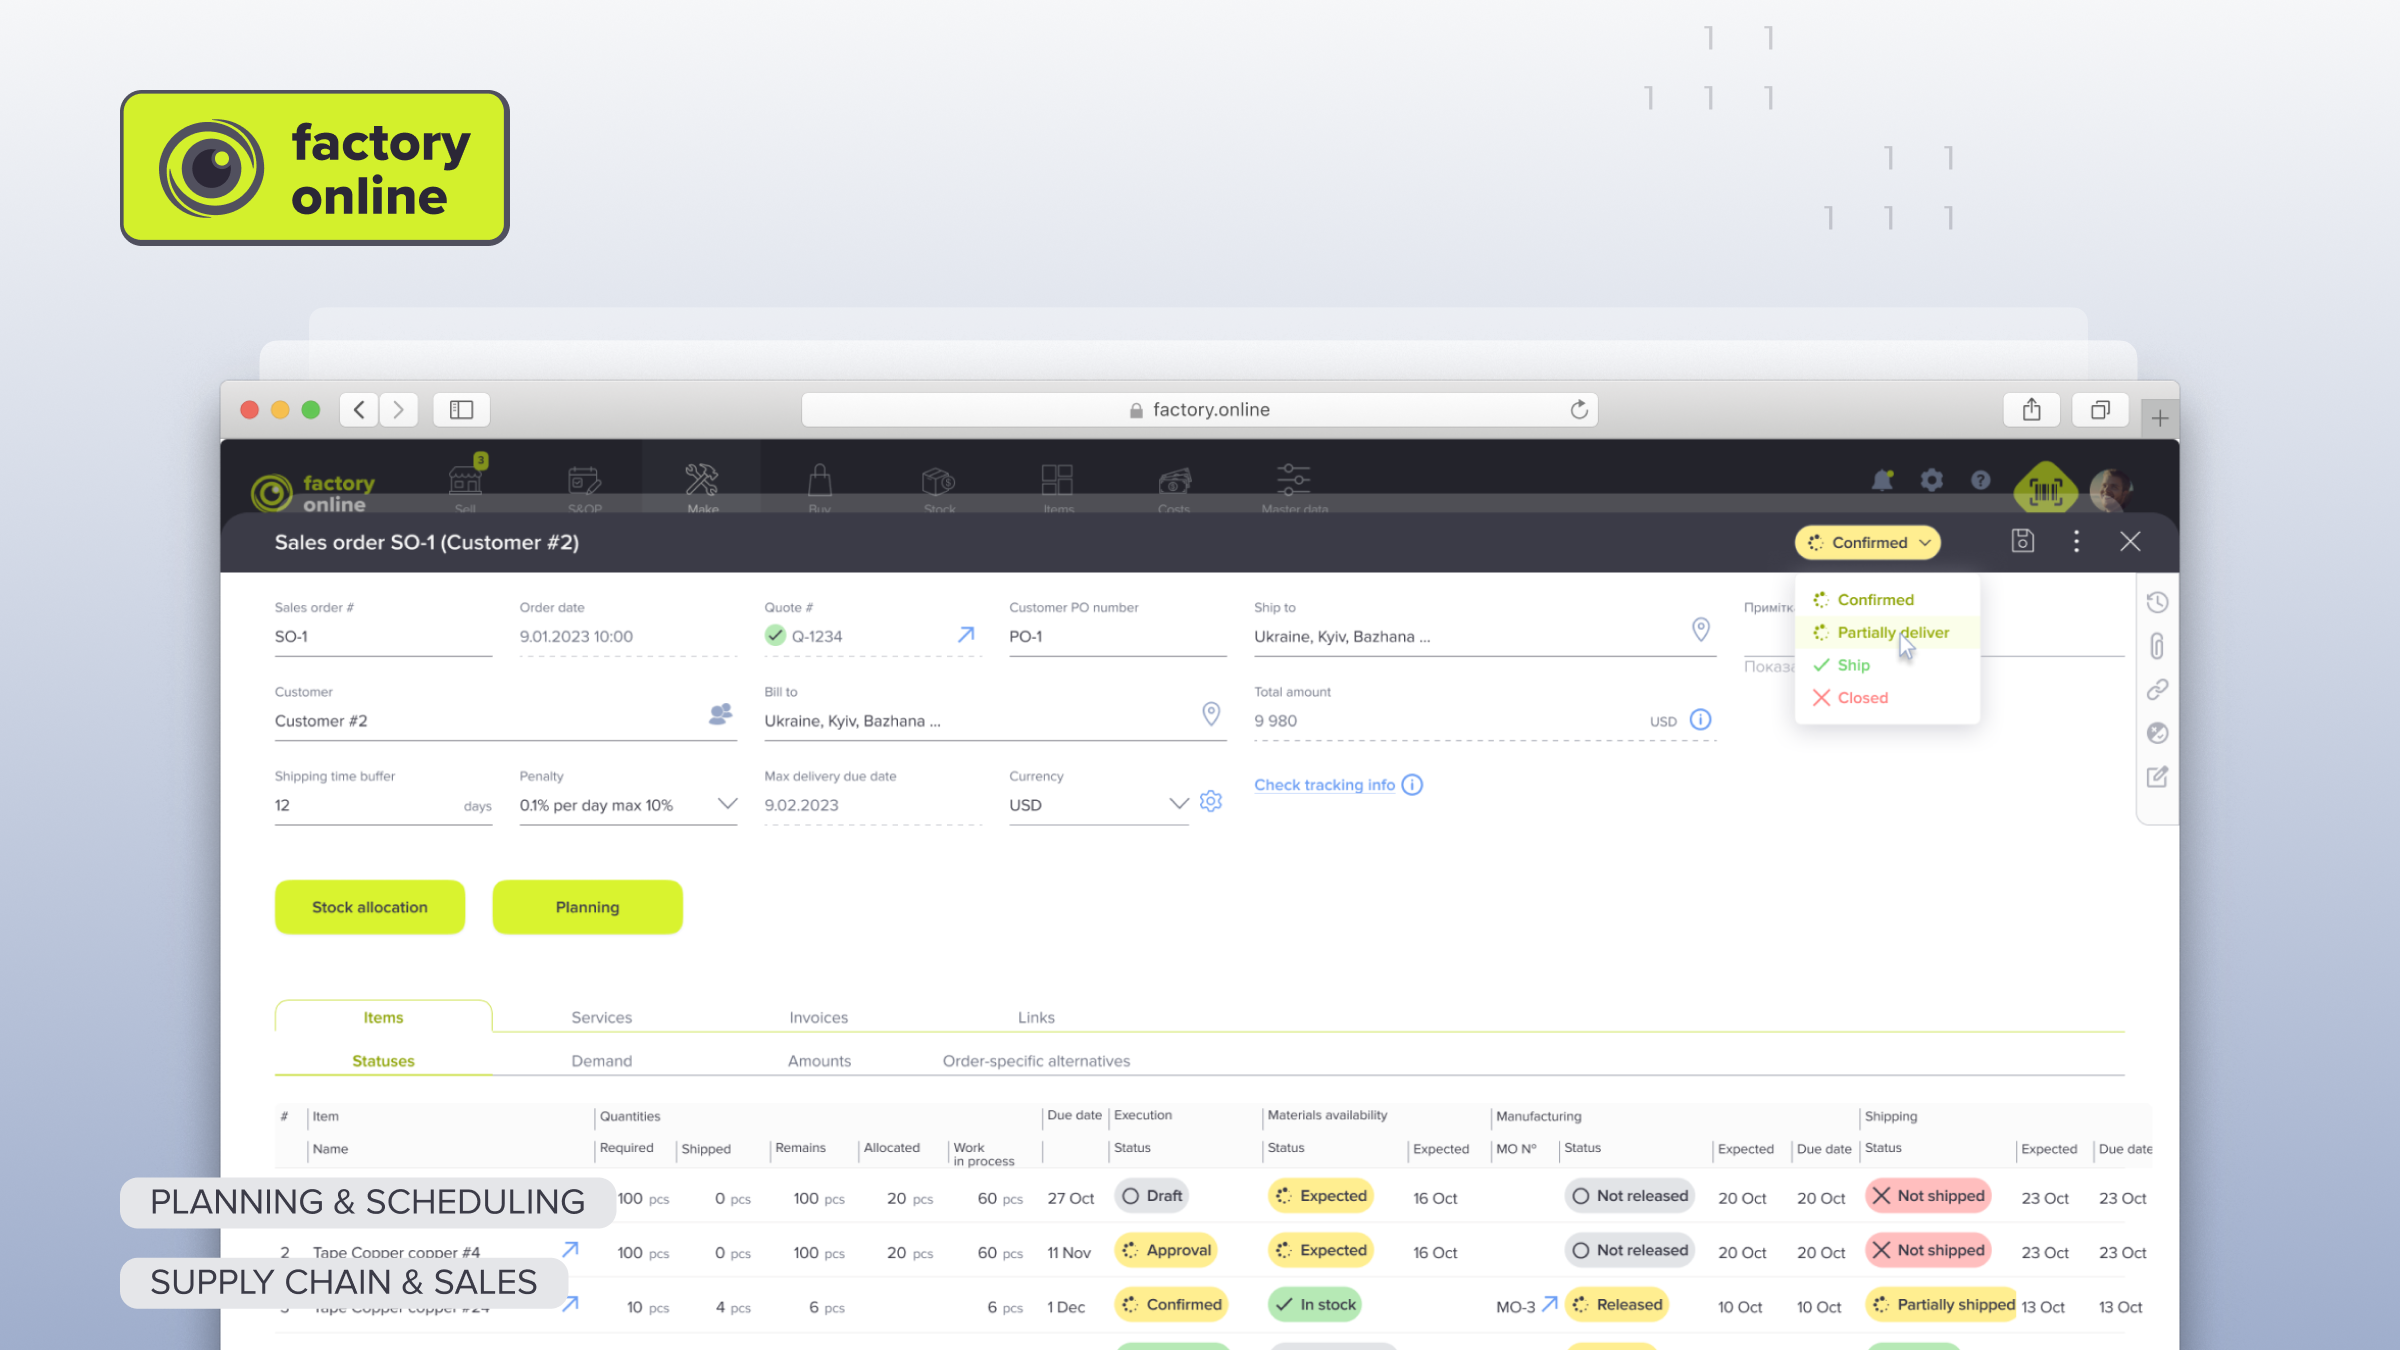
Task: Switch to Order-specific alternatives sub-tab
Action: [x=1036, y=1061]
